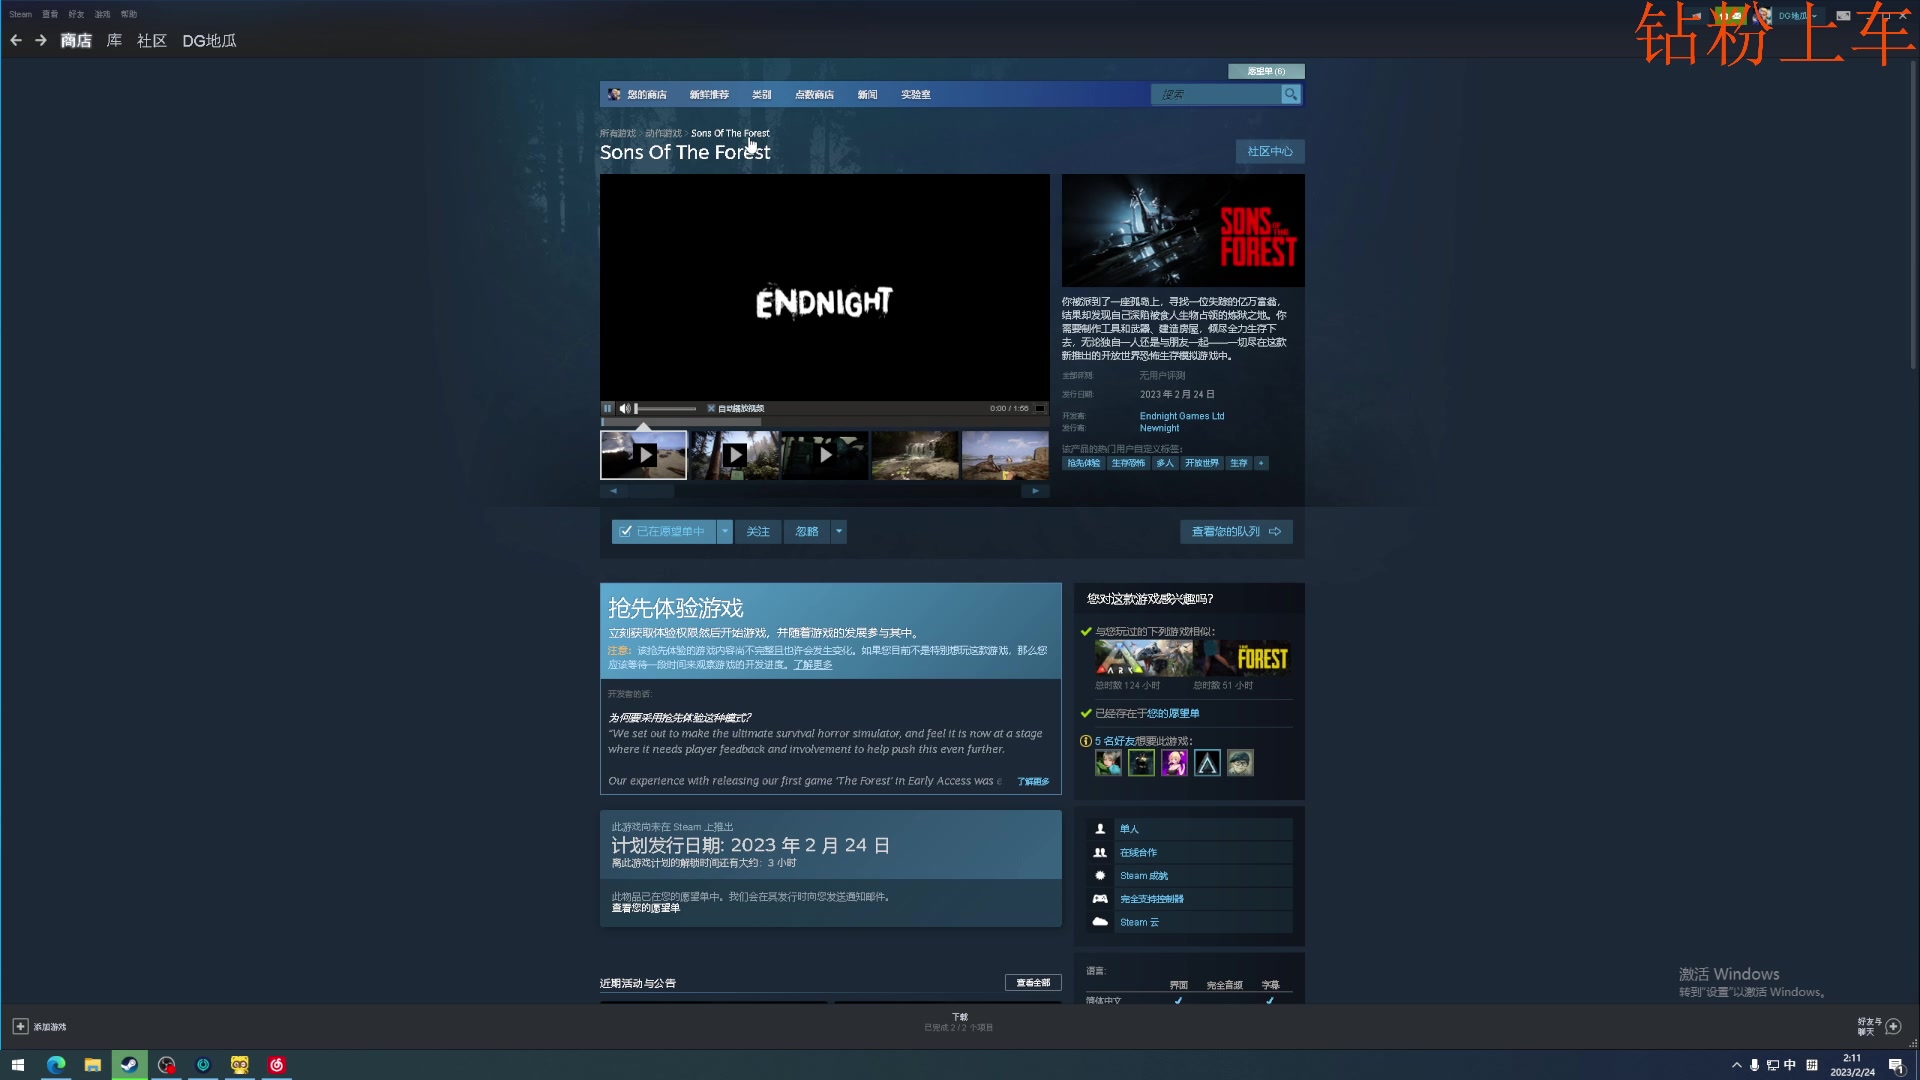
Task: Go back with the left arrow
Action: pyautogui.click(x=16, y=41)
